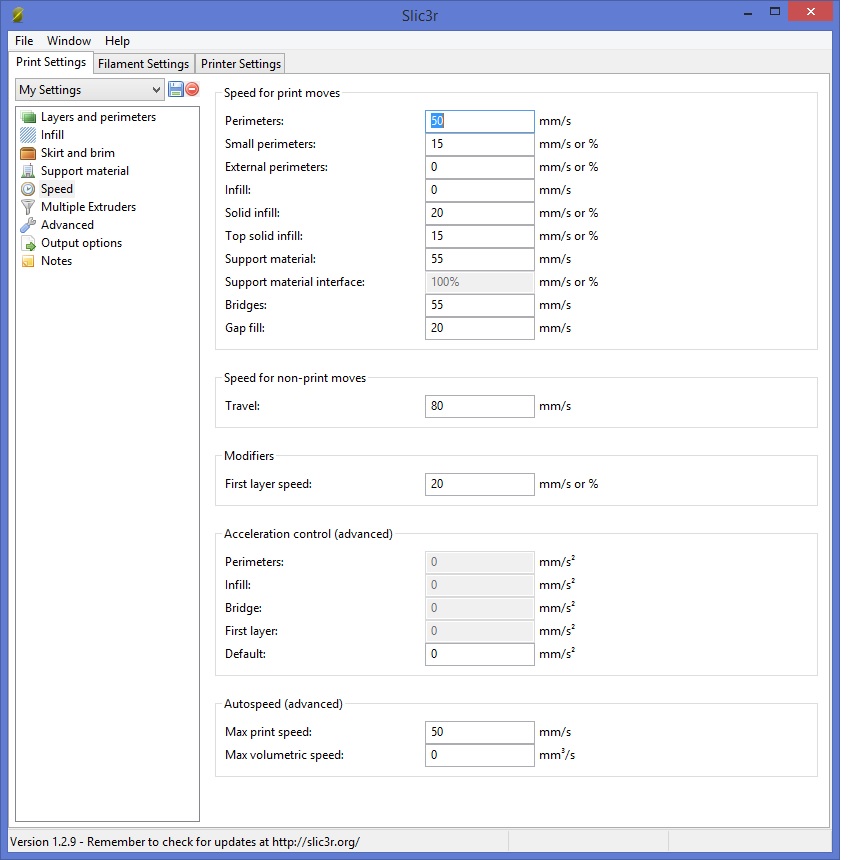Switch to the Printer Settings tab
The width and height of the screenshot is (864, 860).
tap(241, 64)
